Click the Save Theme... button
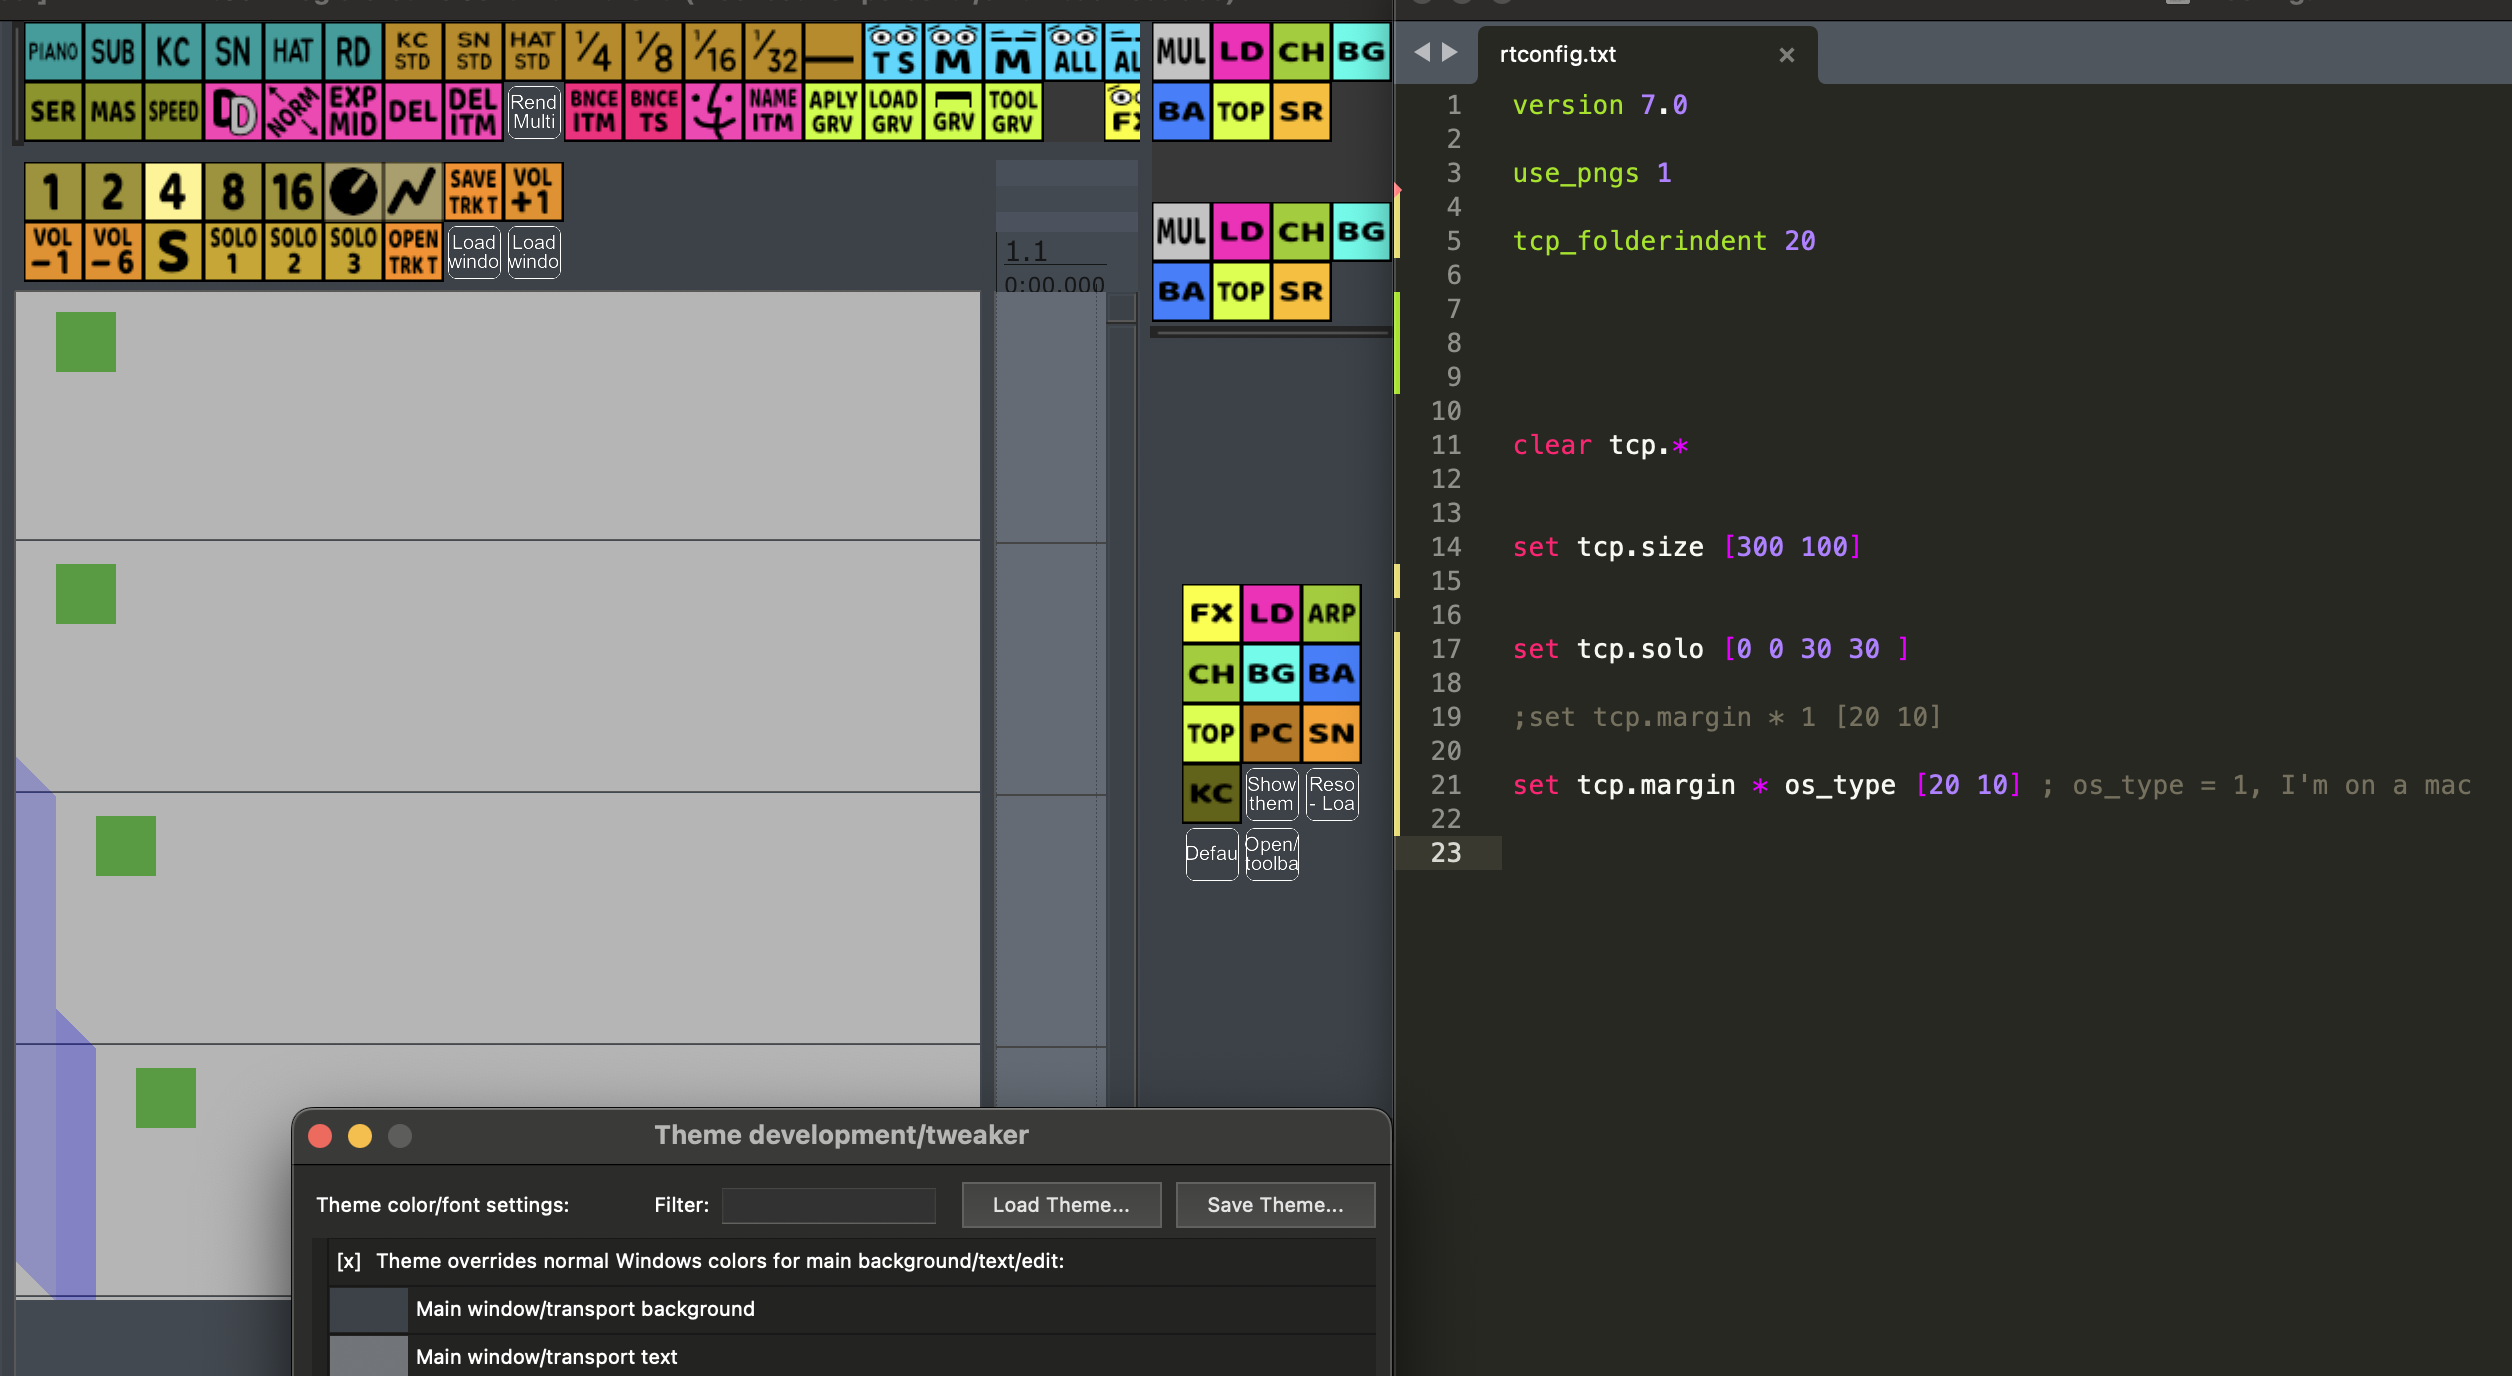The height and width of the screenshot is (1376, 2512). pyautogui.click(x=1275, y=1205)
